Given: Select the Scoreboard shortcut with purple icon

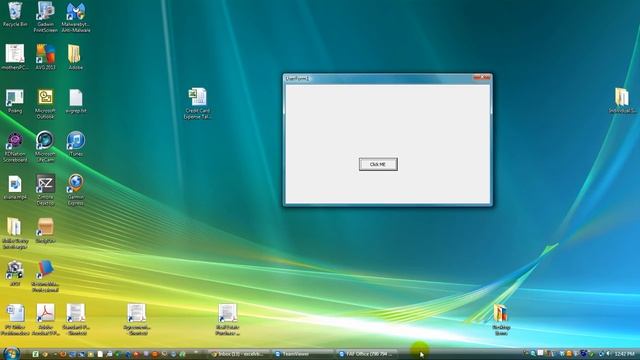Looking at the screenshot, I should (15, 147).
